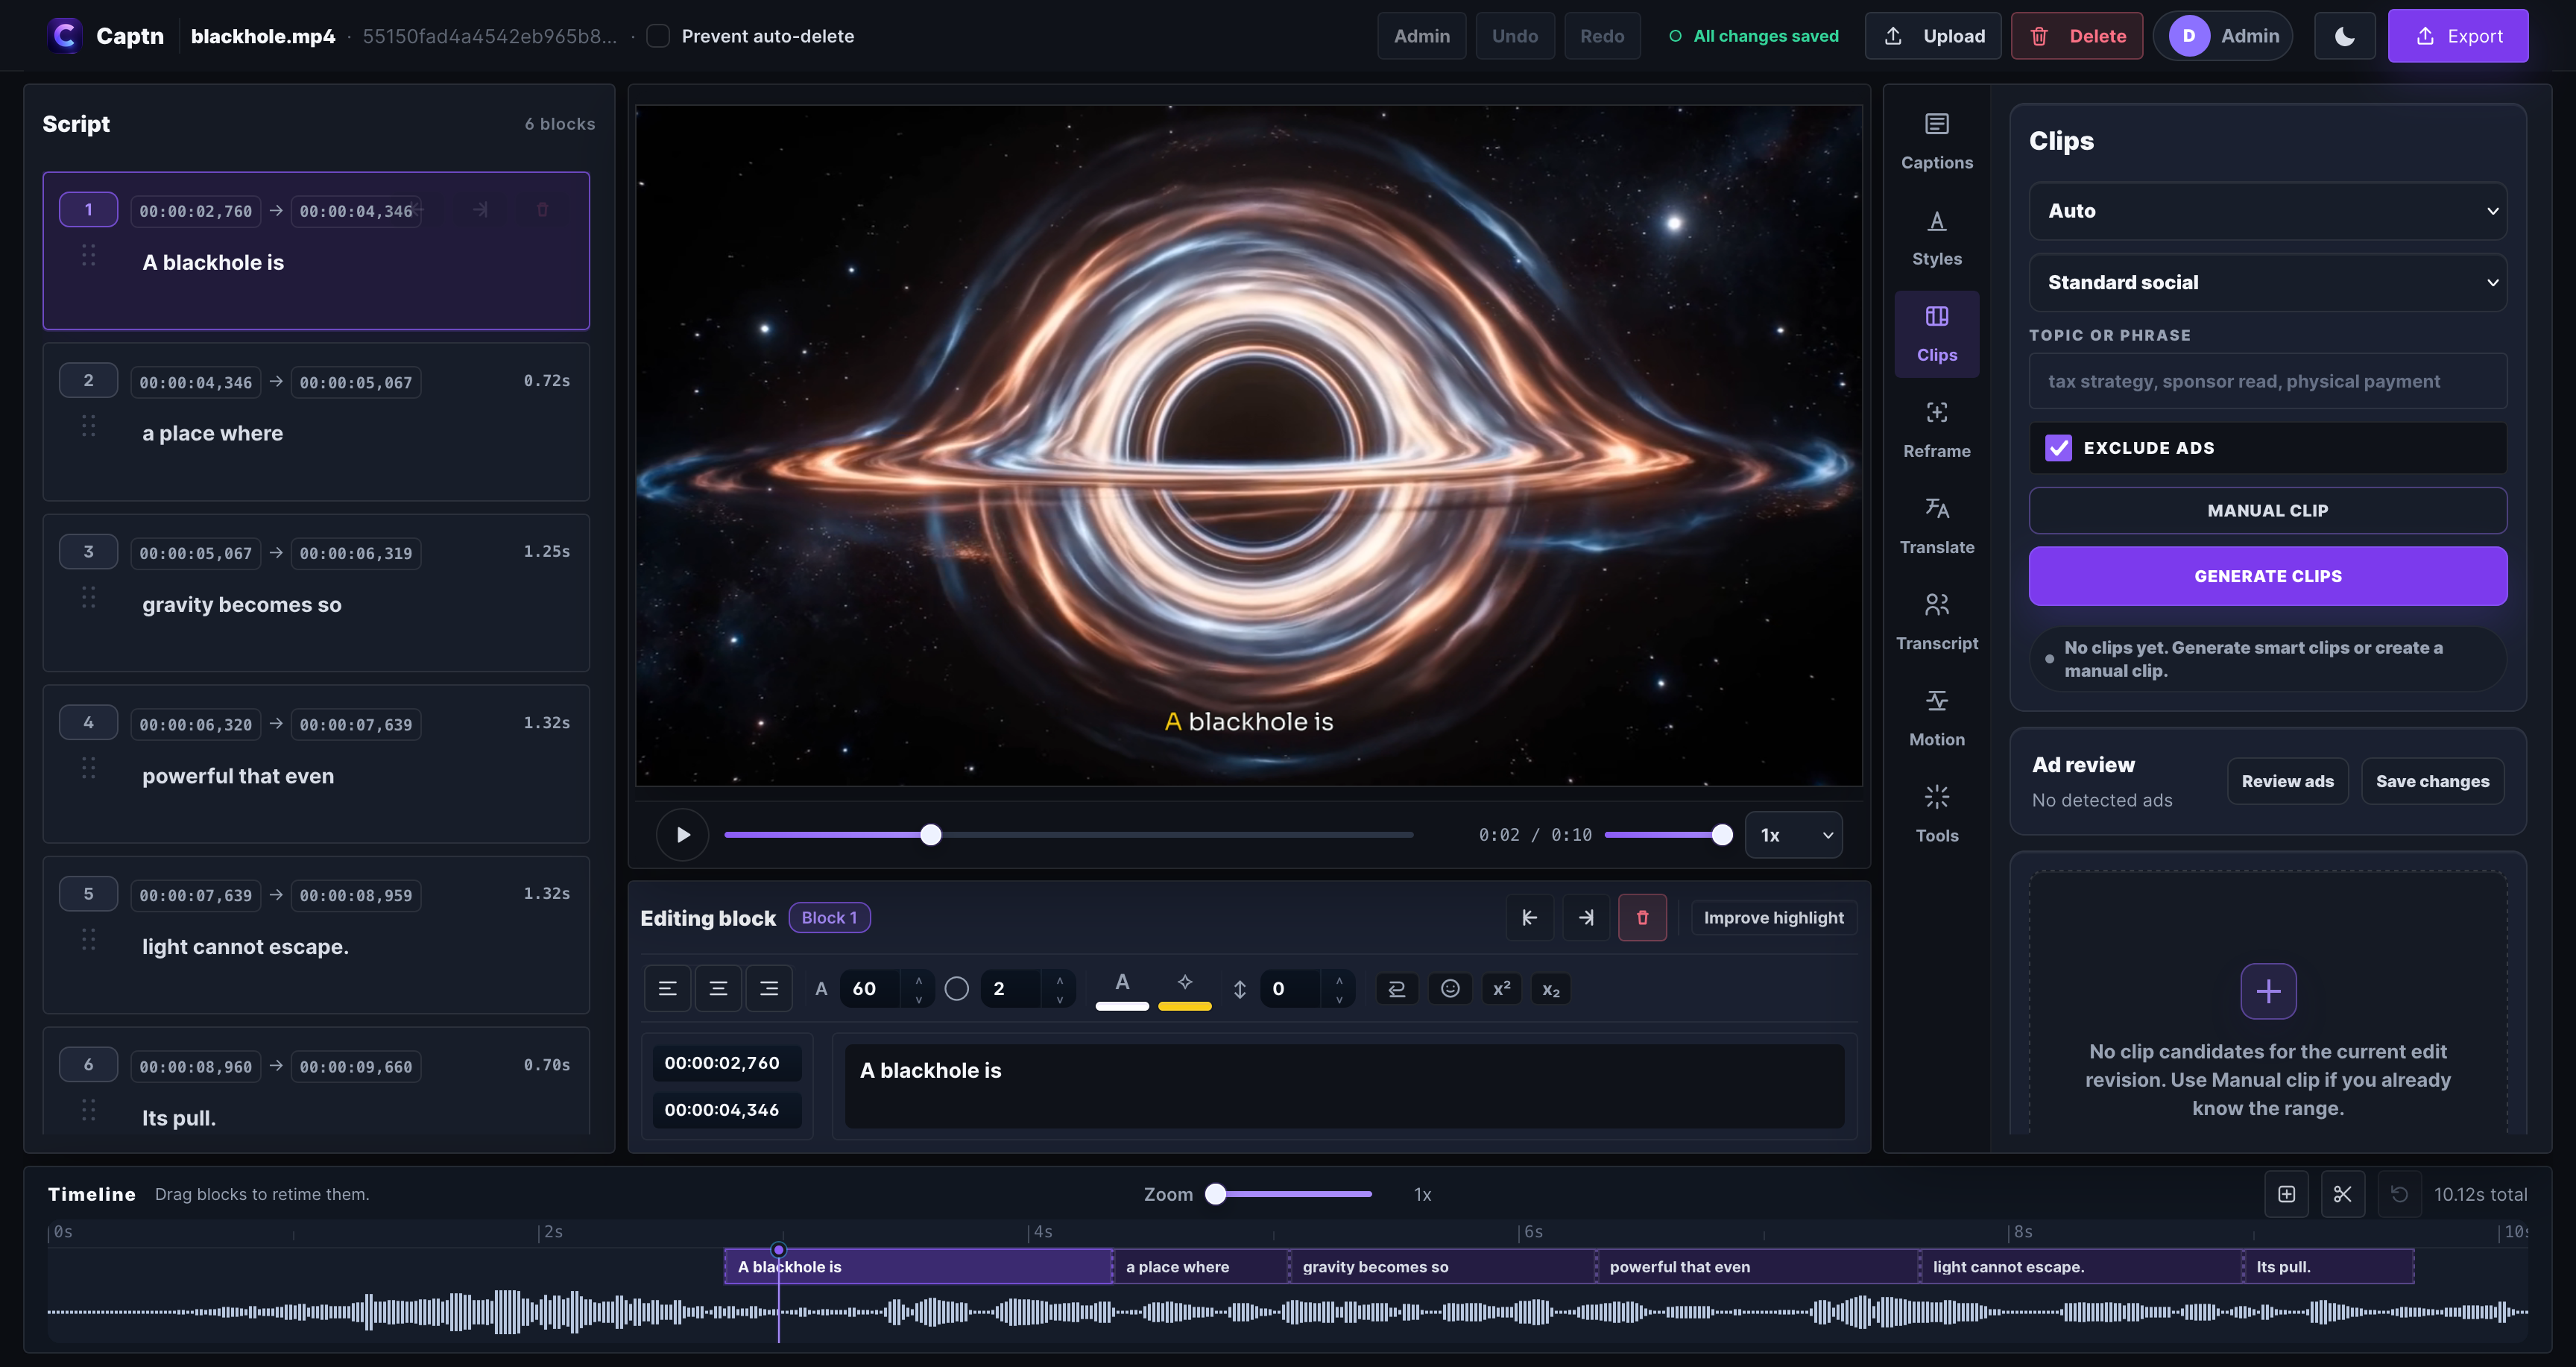2576x1367 pixels.
Task: Click the Manual Clip button
Action: point(2267,510)
